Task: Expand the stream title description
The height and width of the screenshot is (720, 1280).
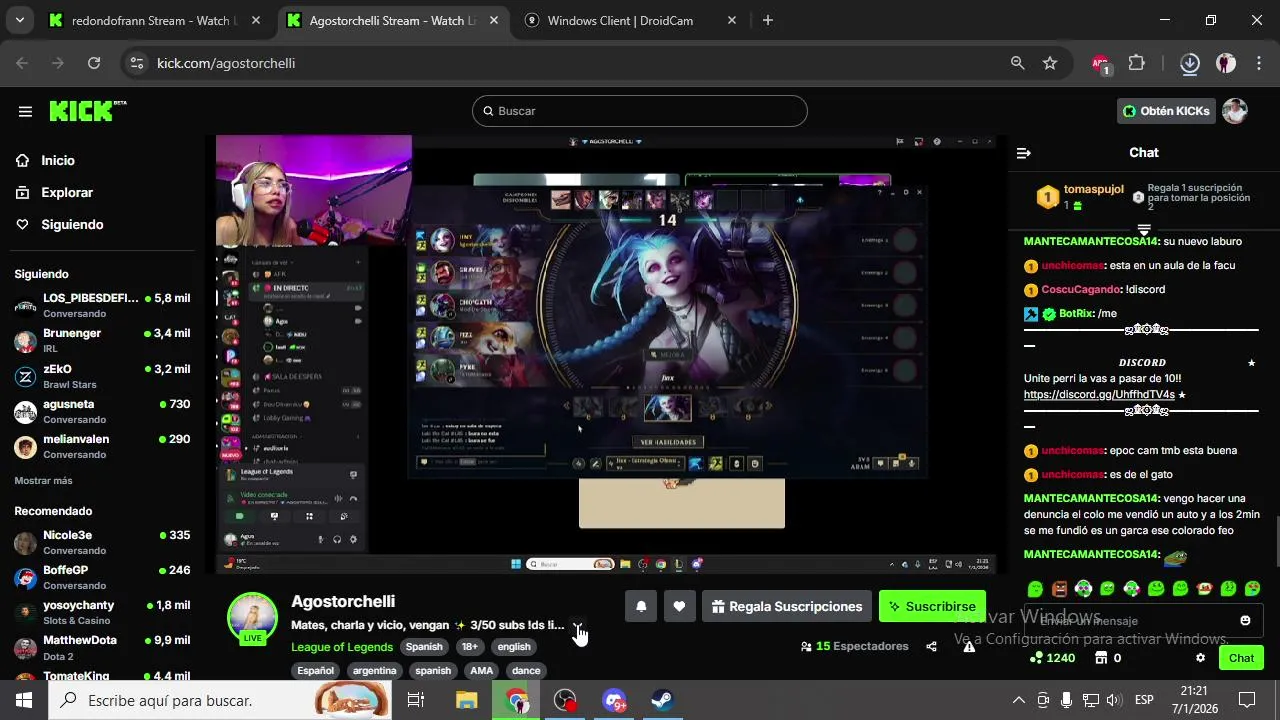Action: (x=577, y=626)
